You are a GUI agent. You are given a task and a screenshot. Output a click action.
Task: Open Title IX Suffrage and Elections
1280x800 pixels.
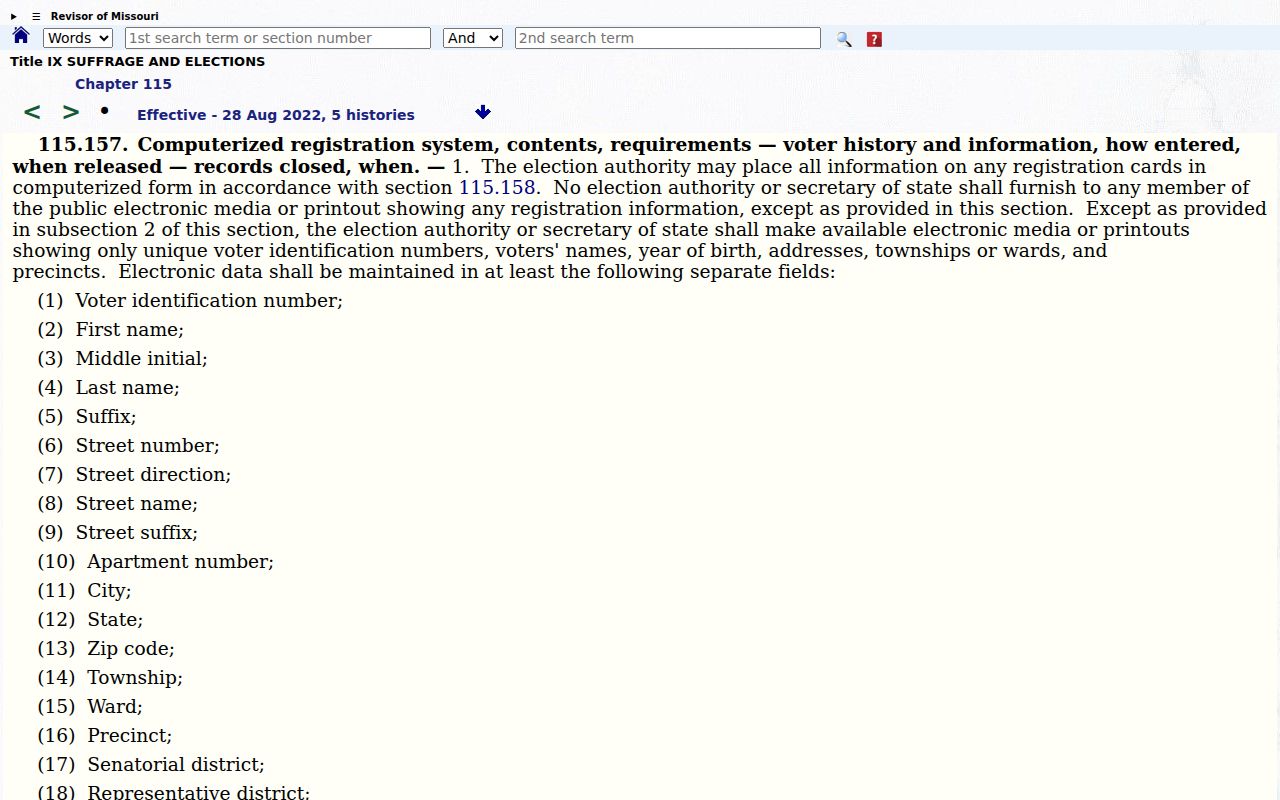pyautogui.click(x=138, y=61)
